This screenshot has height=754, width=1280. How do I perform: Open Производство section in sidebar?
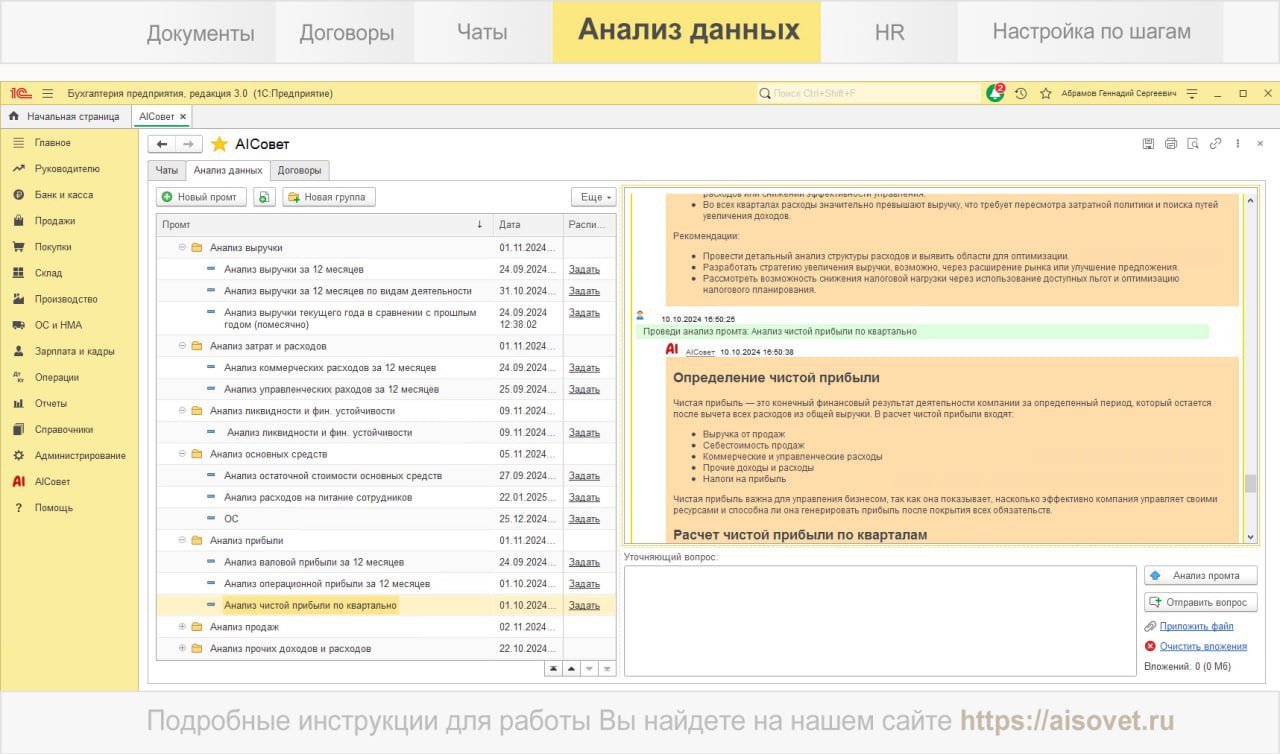click(x=66, y=299)
